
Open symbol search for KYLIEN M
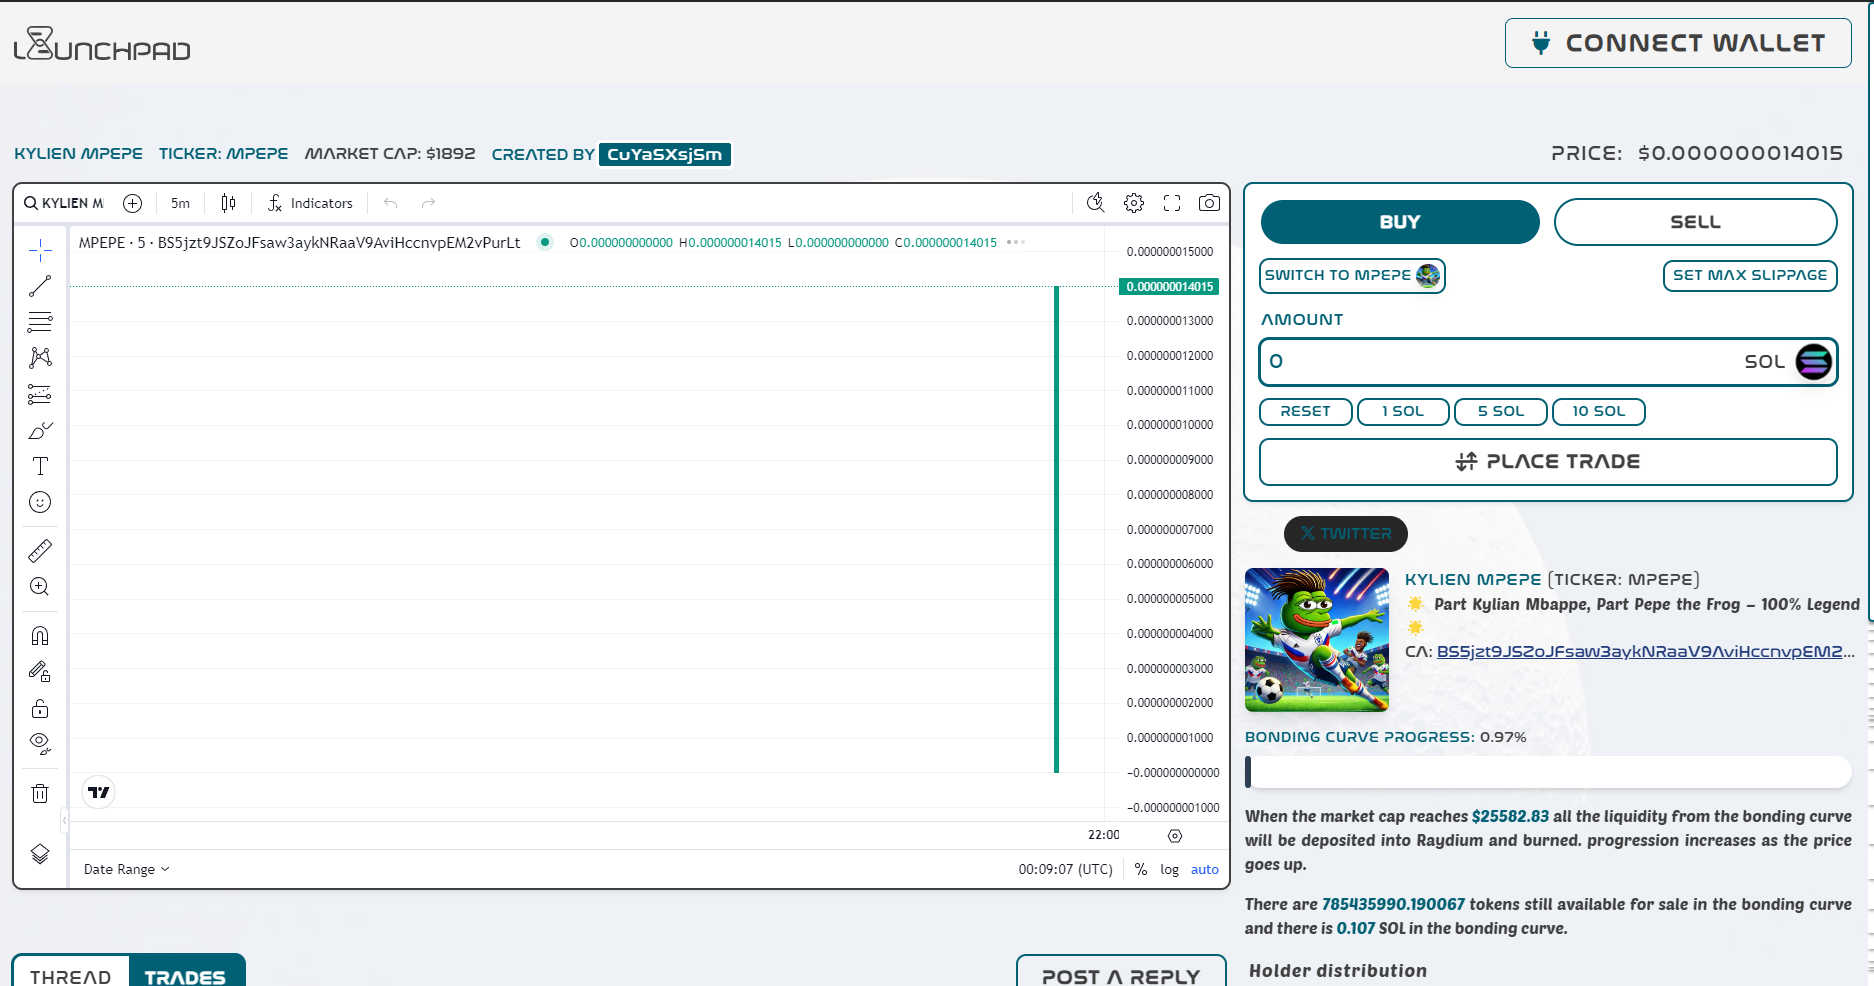tap(64, 203)
